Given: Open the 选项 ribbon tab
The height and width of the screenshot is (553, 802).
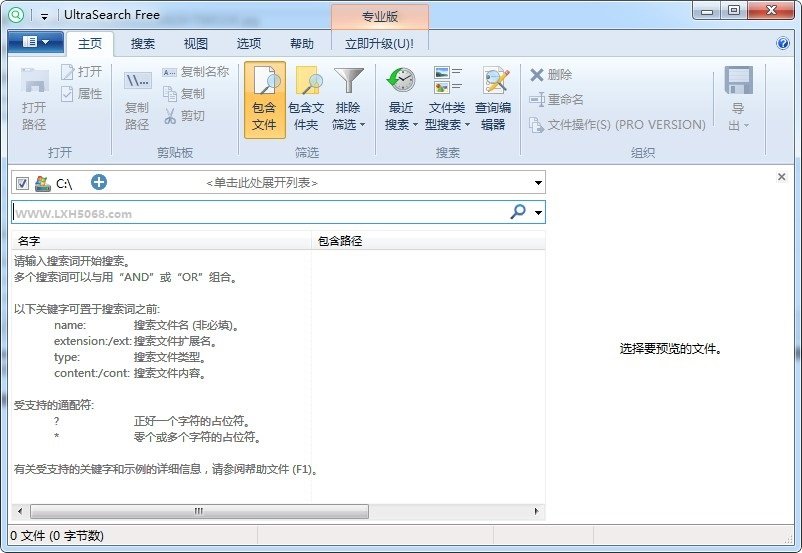Looking at the screenshot, I should tap(249, 43).
